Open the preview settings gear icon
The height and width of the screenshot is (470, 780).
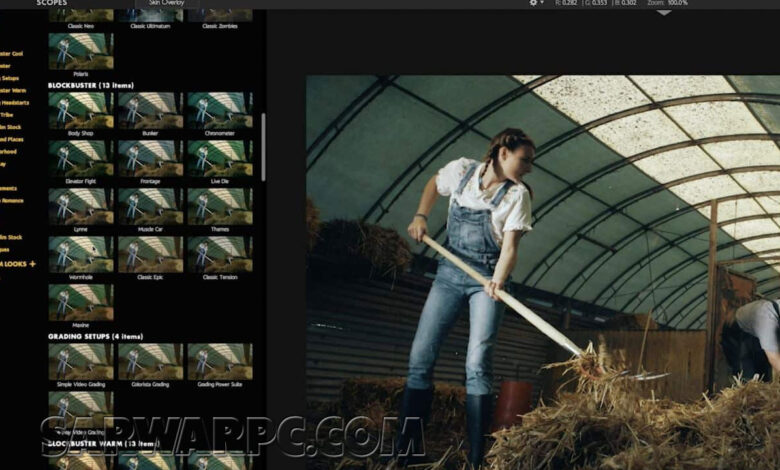tap(533, 3)
